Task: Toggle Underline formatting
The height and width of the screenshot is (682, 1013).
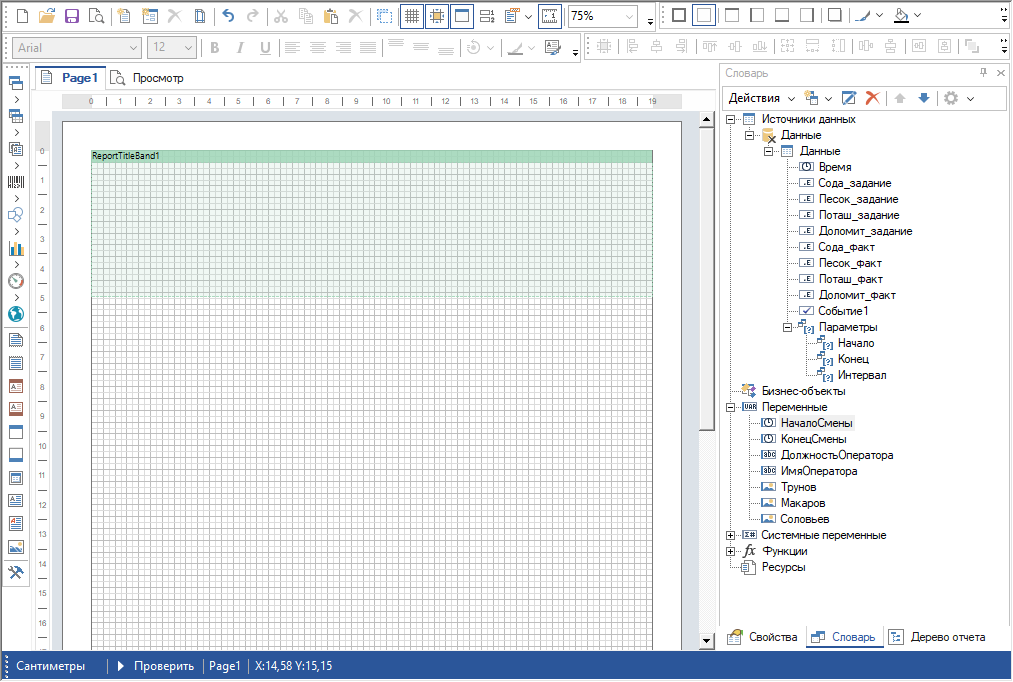Action: [265, 47]
